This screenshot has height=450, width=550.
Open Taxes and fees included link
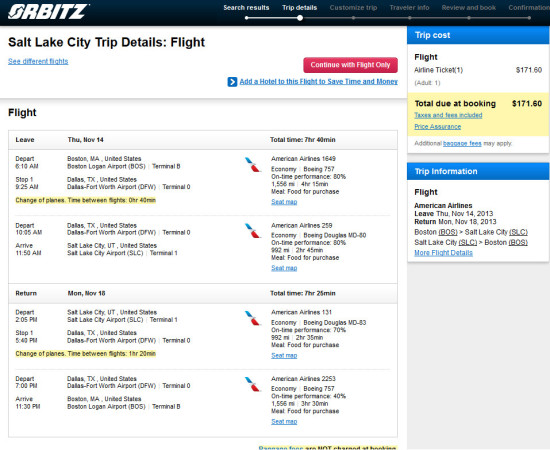pos(448,115)
